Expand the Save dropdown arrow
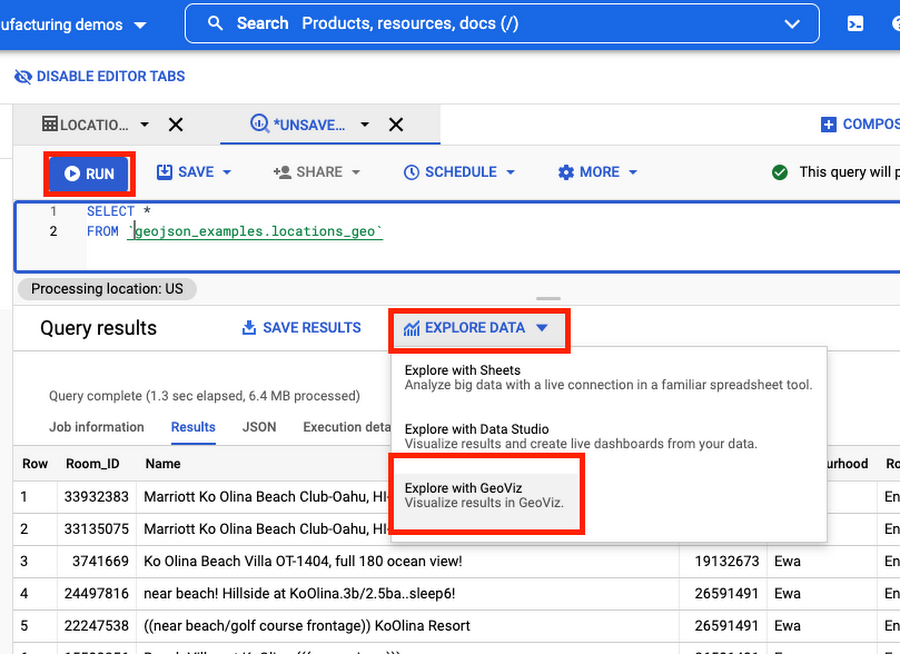The width and height of the screenshot is (900, 654). pyautogui.click(x=227, y=172)
